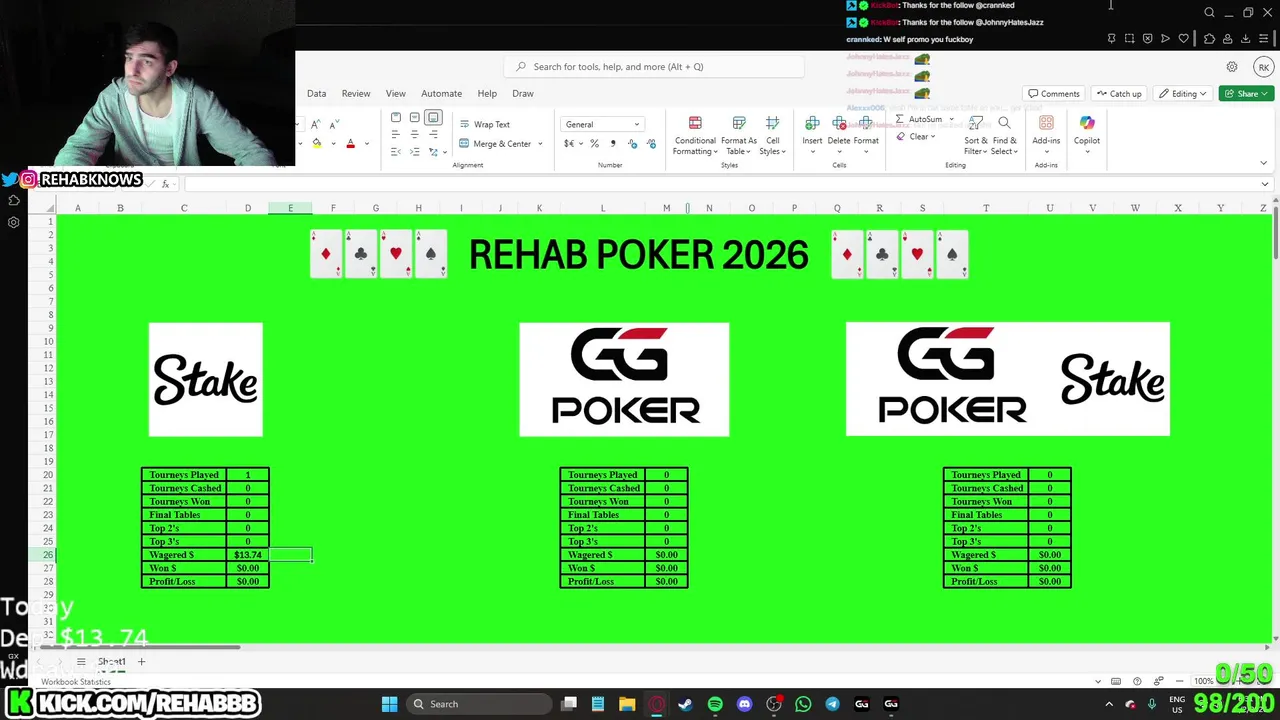This screenshot has height=720, width=1280.
Task: Toggle Align Left
Action: [395, 134]
